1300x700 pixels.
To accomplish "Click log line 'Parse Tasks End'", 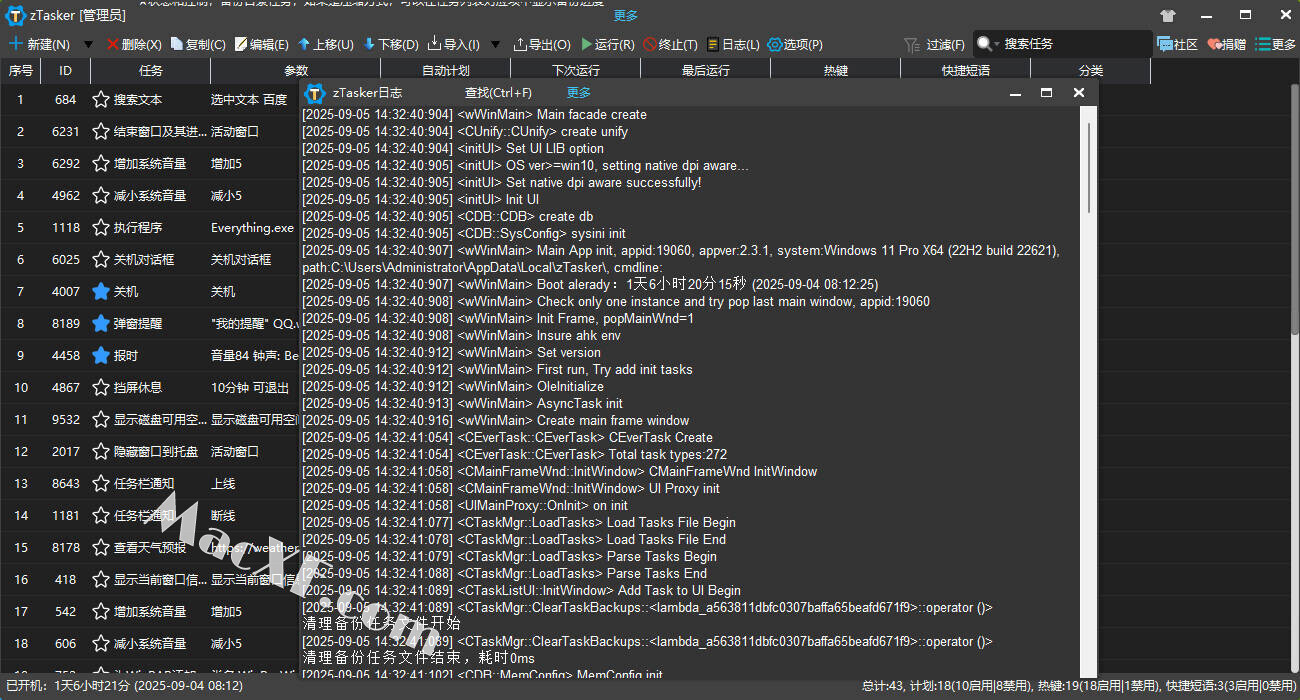I will point(504,573).
